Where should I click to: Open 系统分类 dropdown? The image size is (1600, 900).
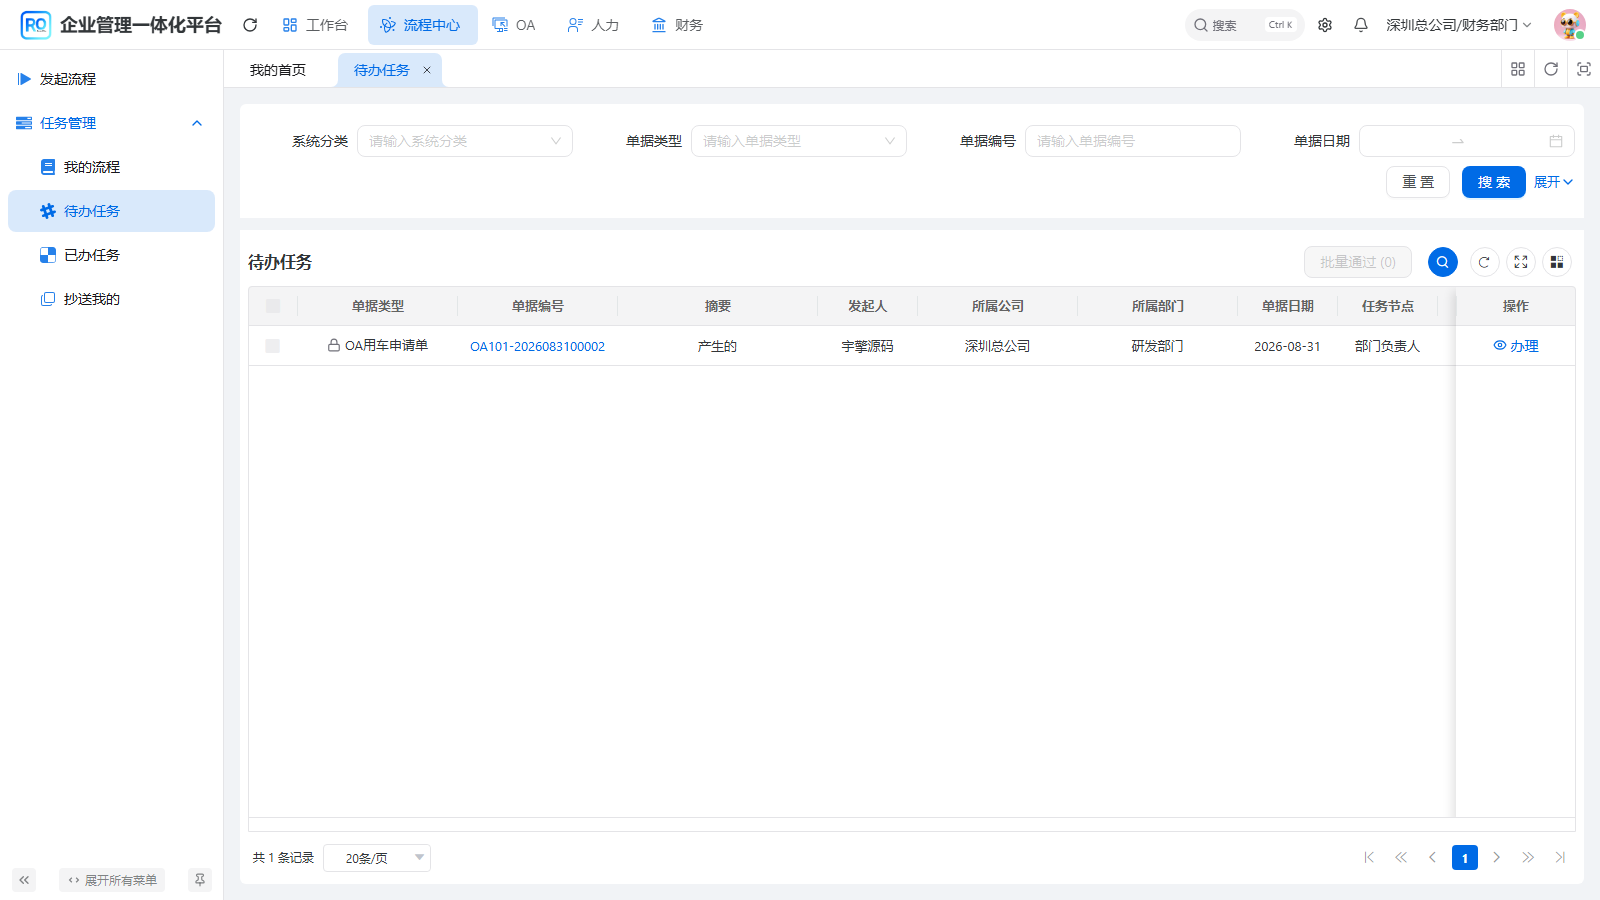tap(465, 141)
